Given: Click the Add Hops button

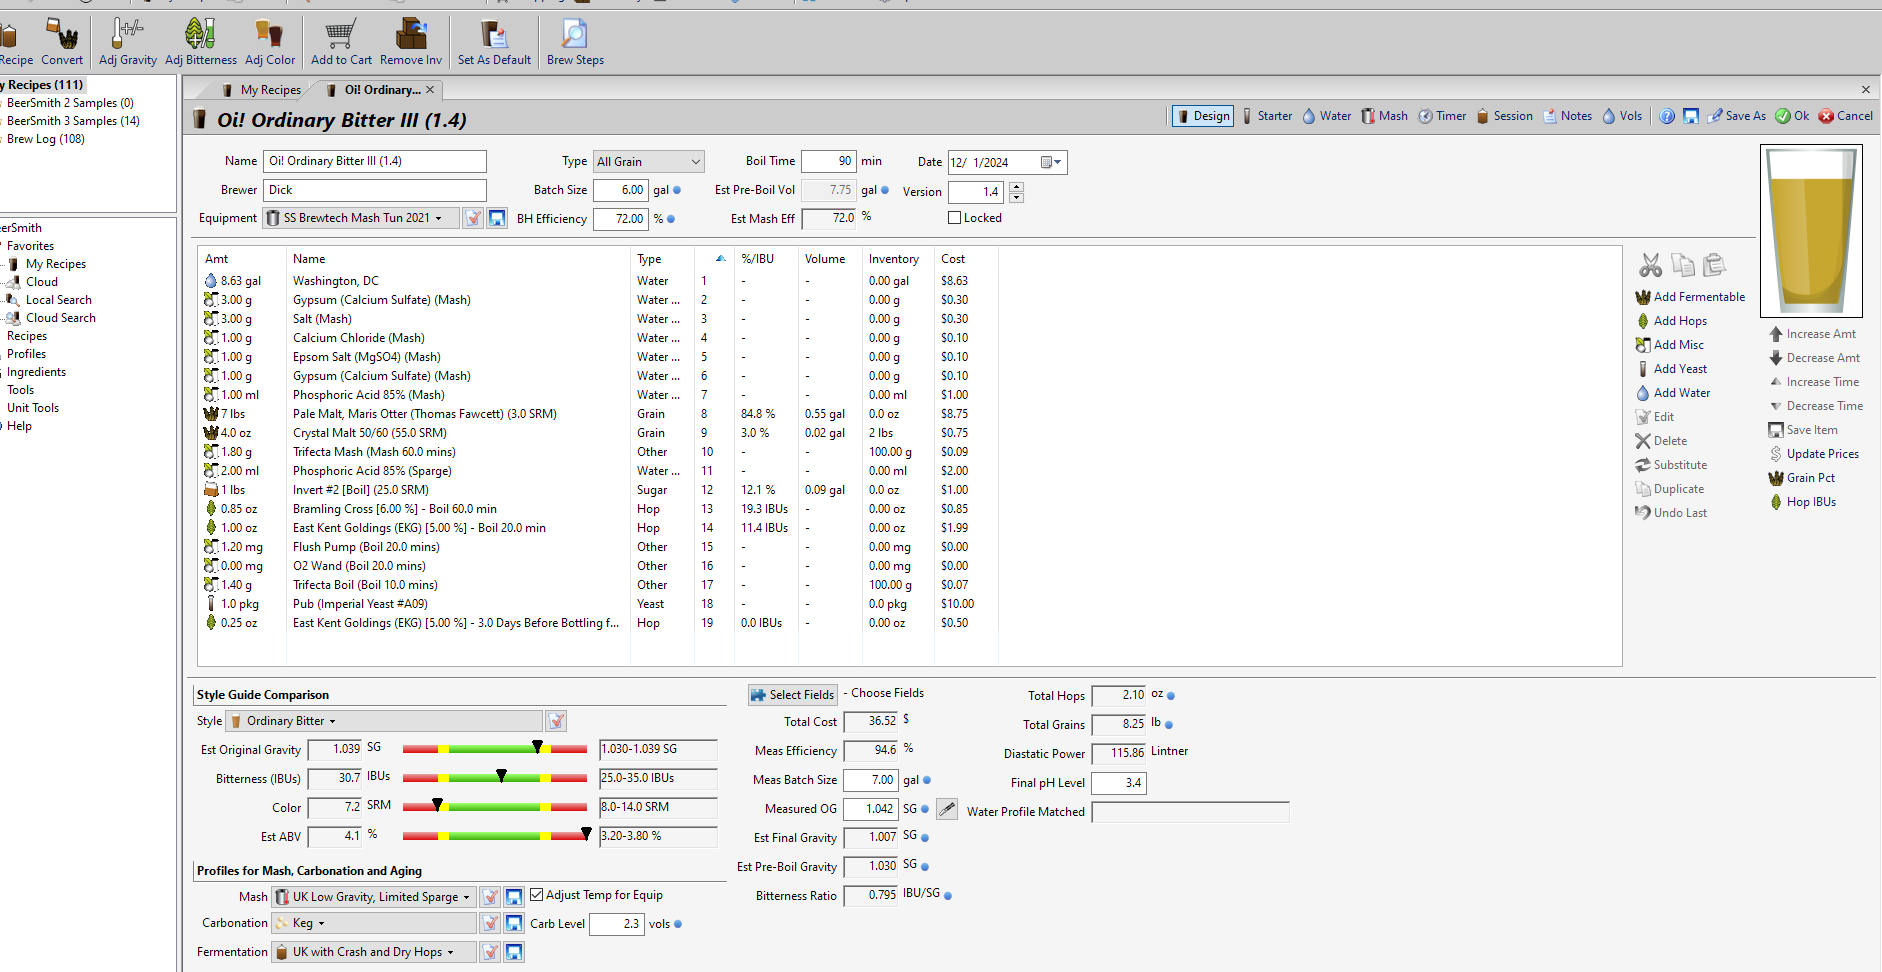Looking at the screenshot, I should click(1671, 321).
